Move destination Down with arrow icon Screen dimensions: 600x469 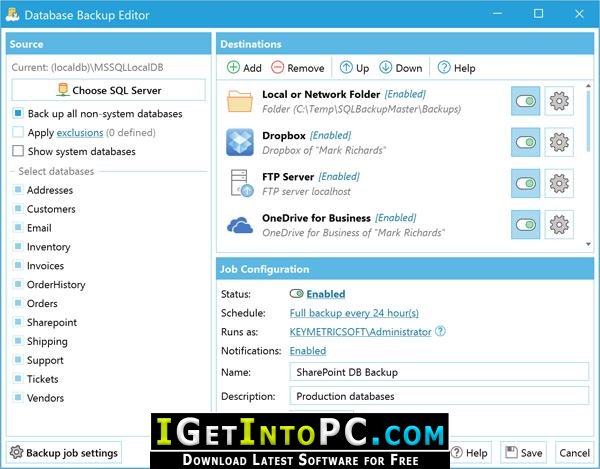pos(385,67)
